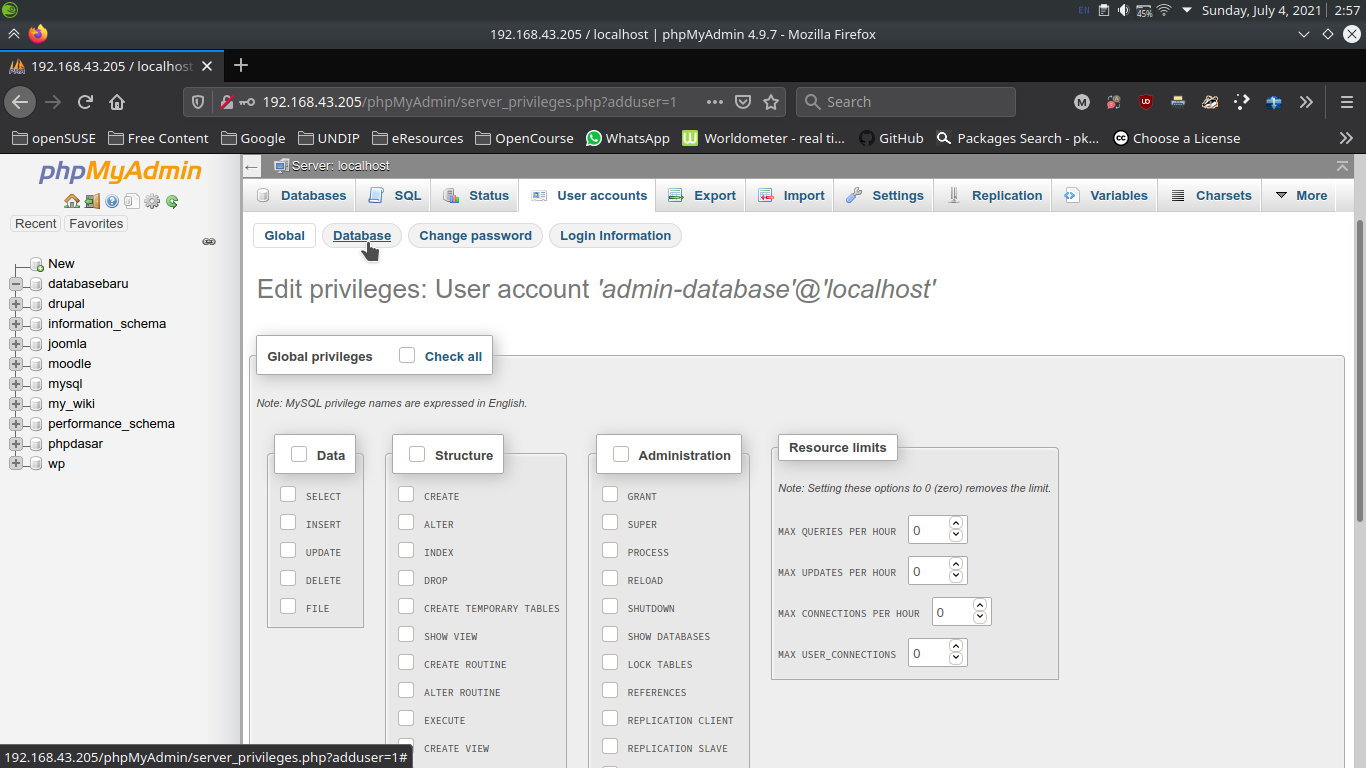Click the uBlock Origin extension icon
The image size is (1366, 768).
1146,102
